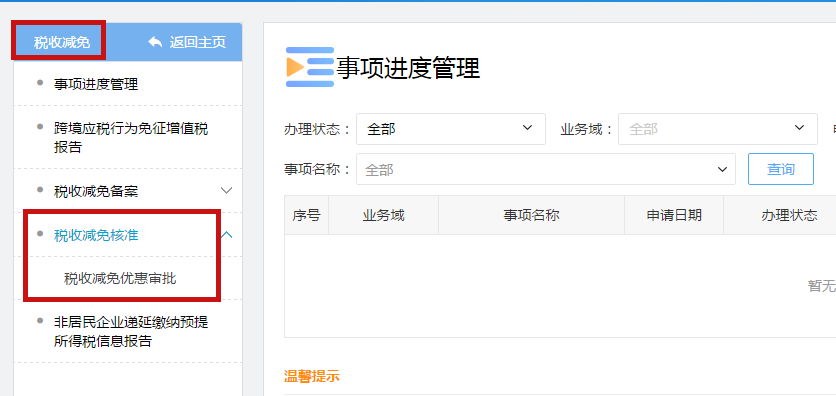Open 税收减免优惠审批 submenu item
This screenshot has width=836, height=396.
(x=120, y=278)
